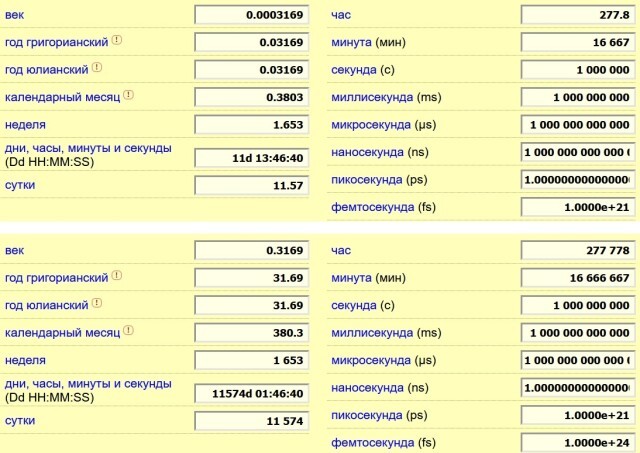Screen dimensions: 640x453
Task: Follow пикосекунда link beside 1.0000e+21
Action: 367,415
